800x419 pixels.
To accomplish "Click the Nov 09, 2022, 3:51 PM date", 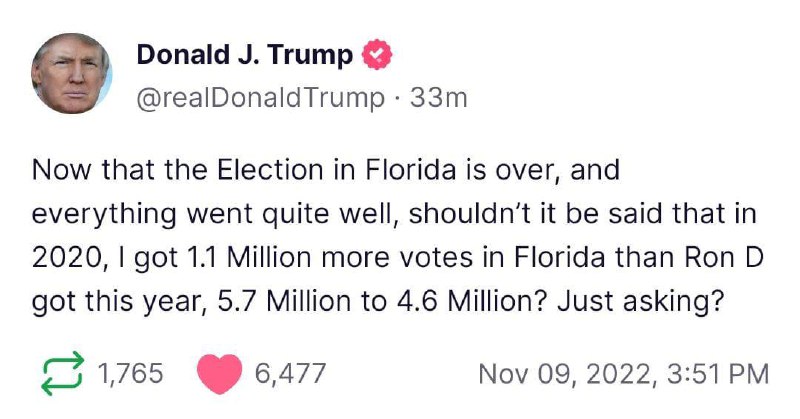I will click(x=623, y=374).
